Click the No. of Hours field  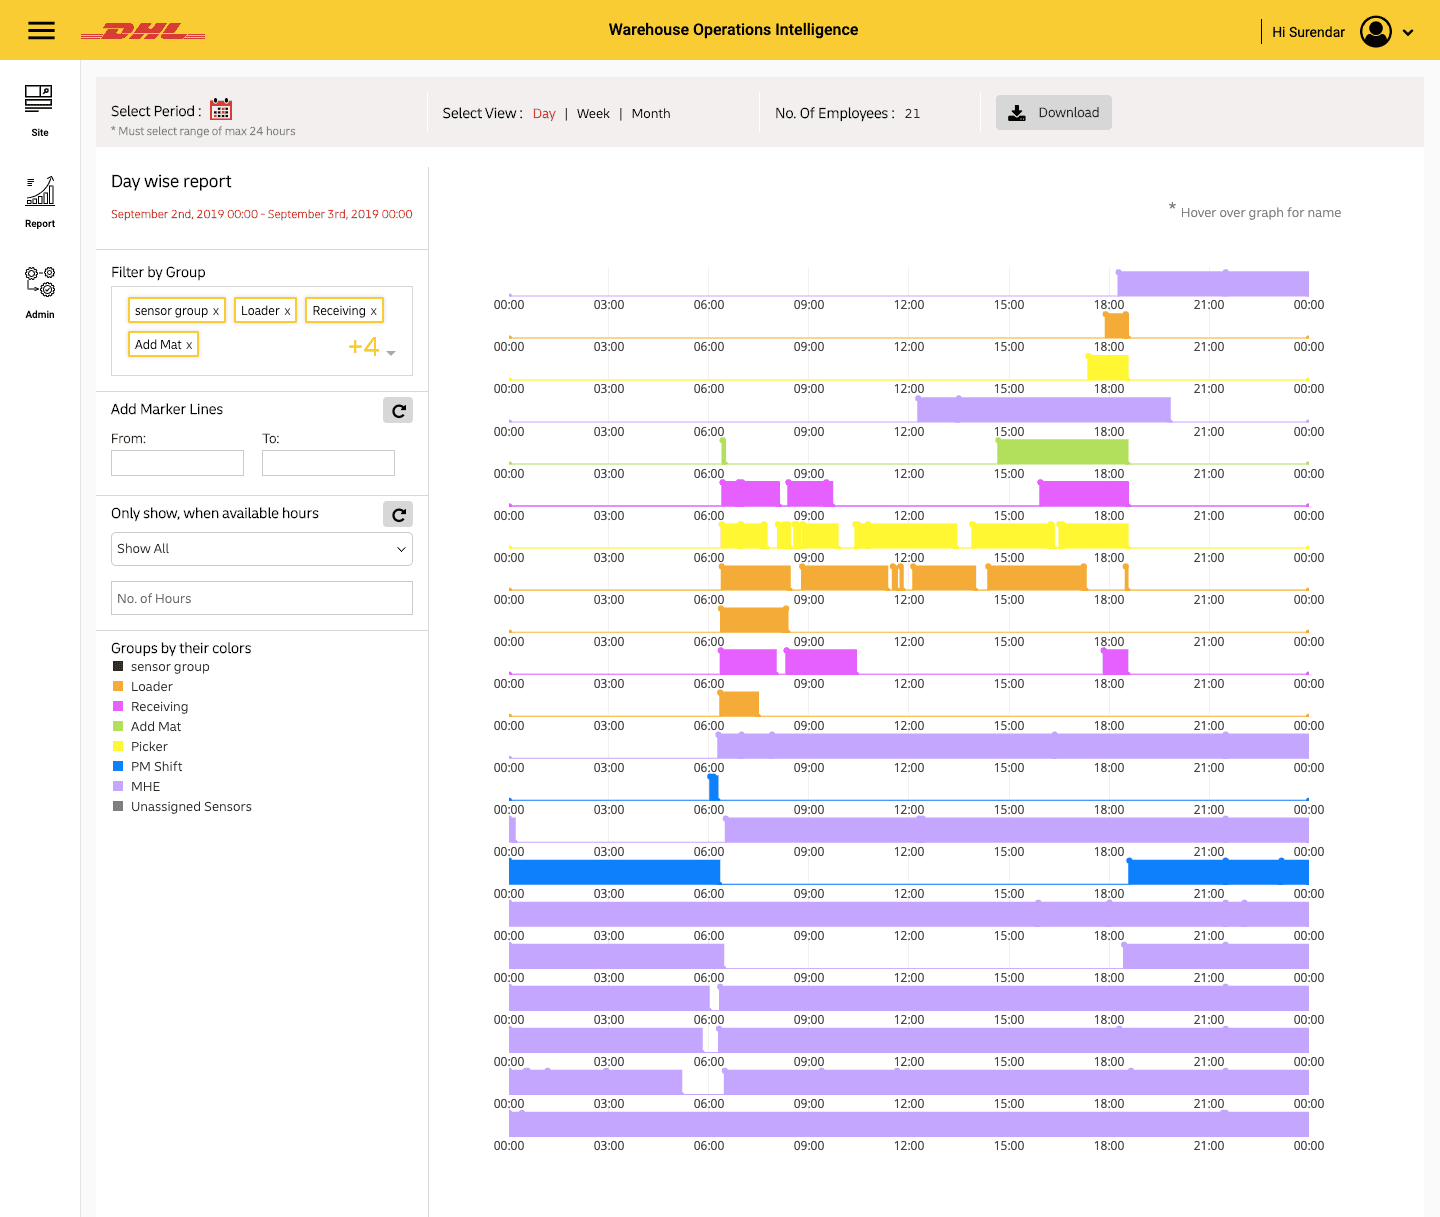[x=262, y=598]
